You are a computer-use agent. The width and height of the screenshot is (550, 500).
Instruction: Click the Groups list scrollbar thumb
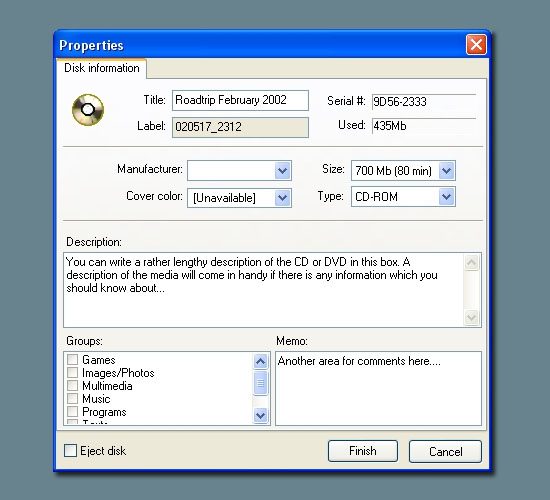point(260,383)
